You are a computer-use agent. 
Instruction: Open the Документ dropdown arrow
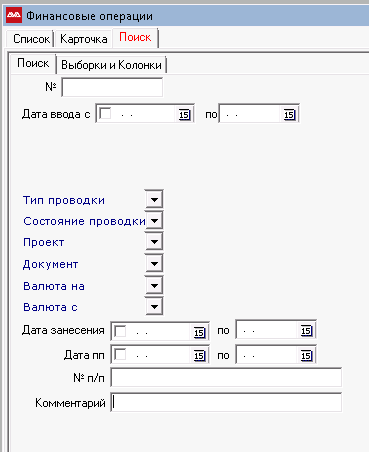[154, 264]
